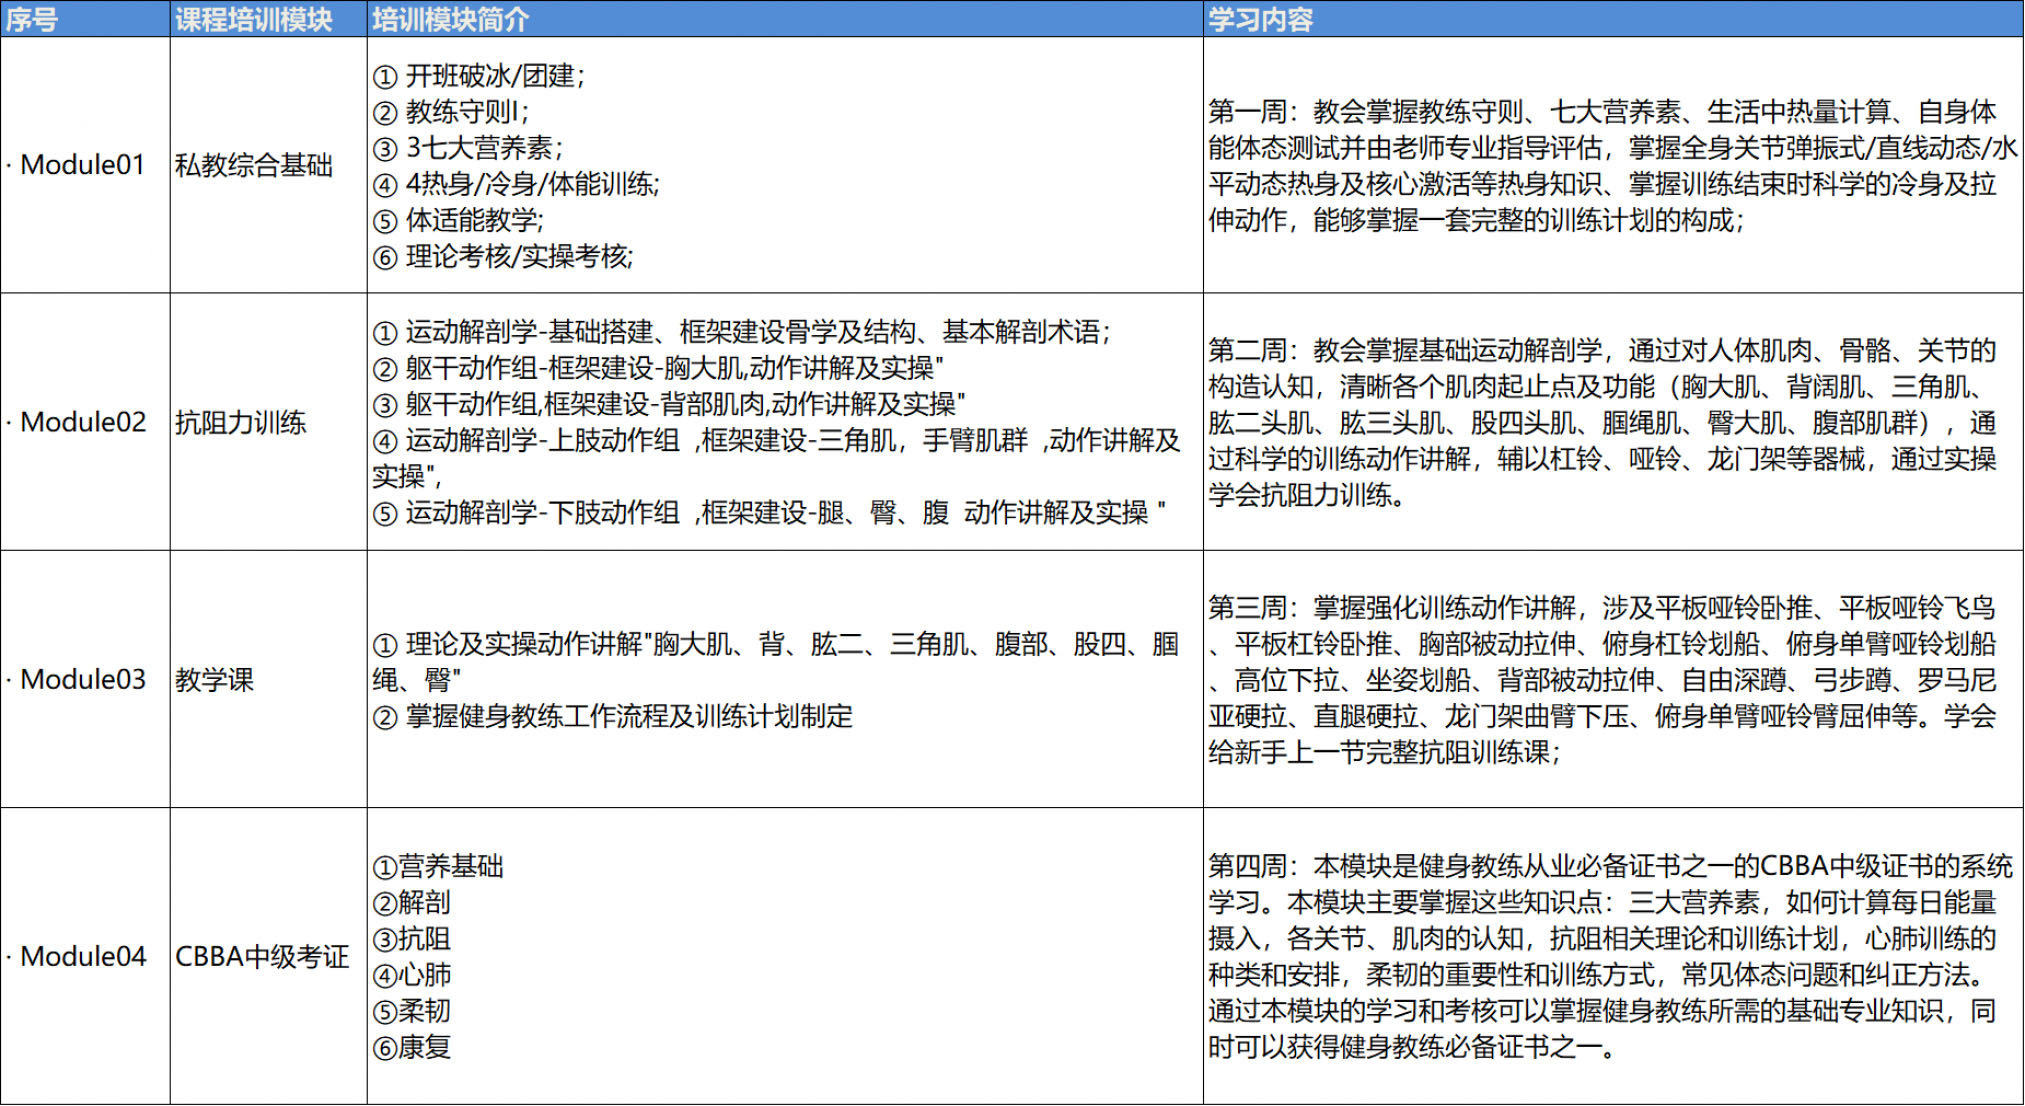Click the Module04 cell
Viewport: 2025px width, 1106px height.
(x=85, y=956)
